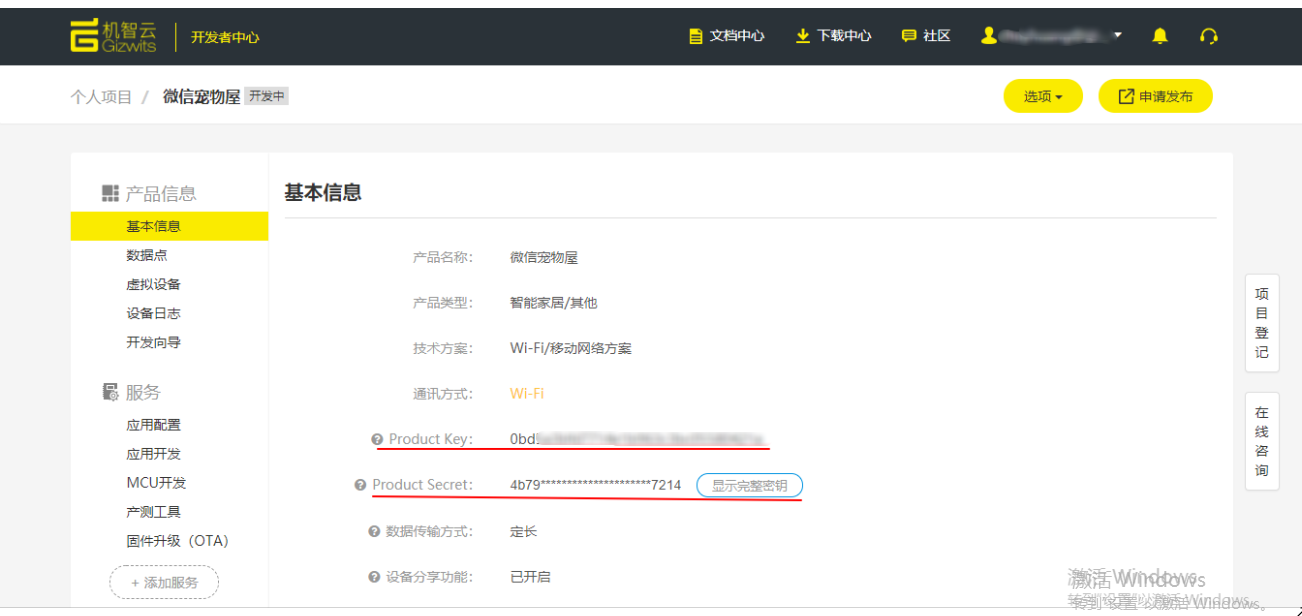Click help icon beside 数据传输方式
Image resolution: width=1302 pixels, height=616 pixels.
[374, 532]
